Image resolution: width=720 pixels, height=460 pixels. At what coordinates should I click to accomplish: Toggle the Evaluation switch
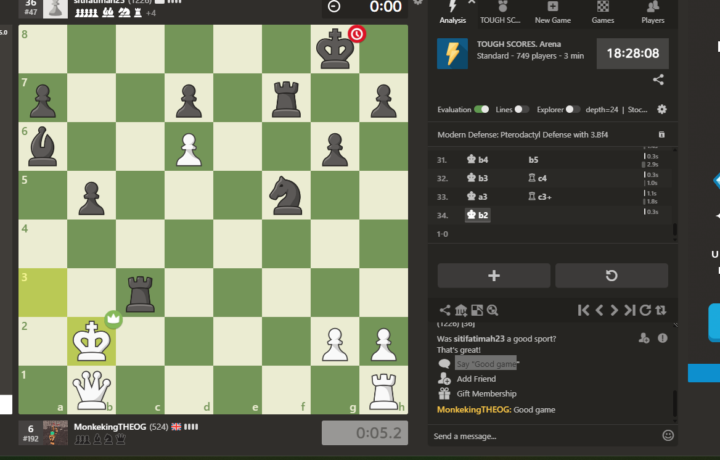[x=481, y=109]
